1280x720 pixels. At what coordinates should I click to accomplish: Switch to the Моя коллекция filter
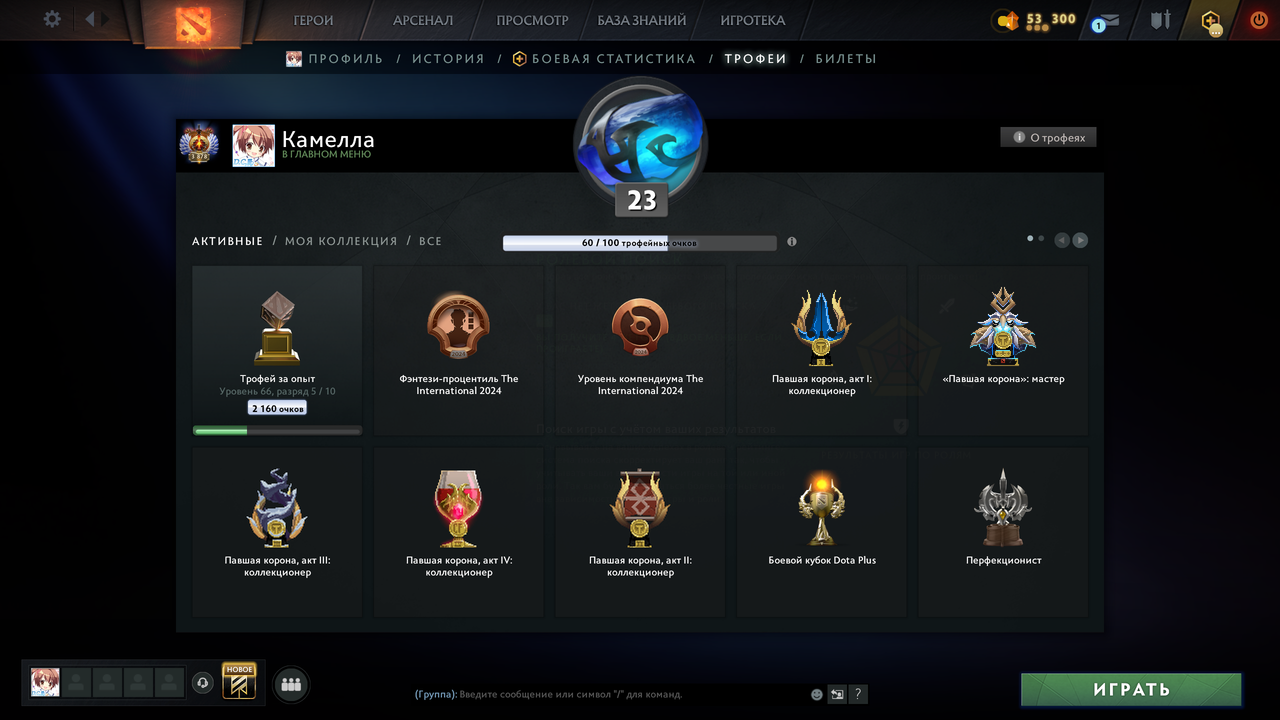pyautogui.click(x=341, y=241)
